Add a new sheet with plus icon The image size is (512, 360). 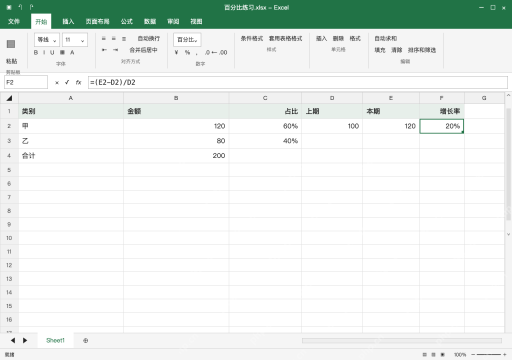pyautogui.click(x=86, y=341)
